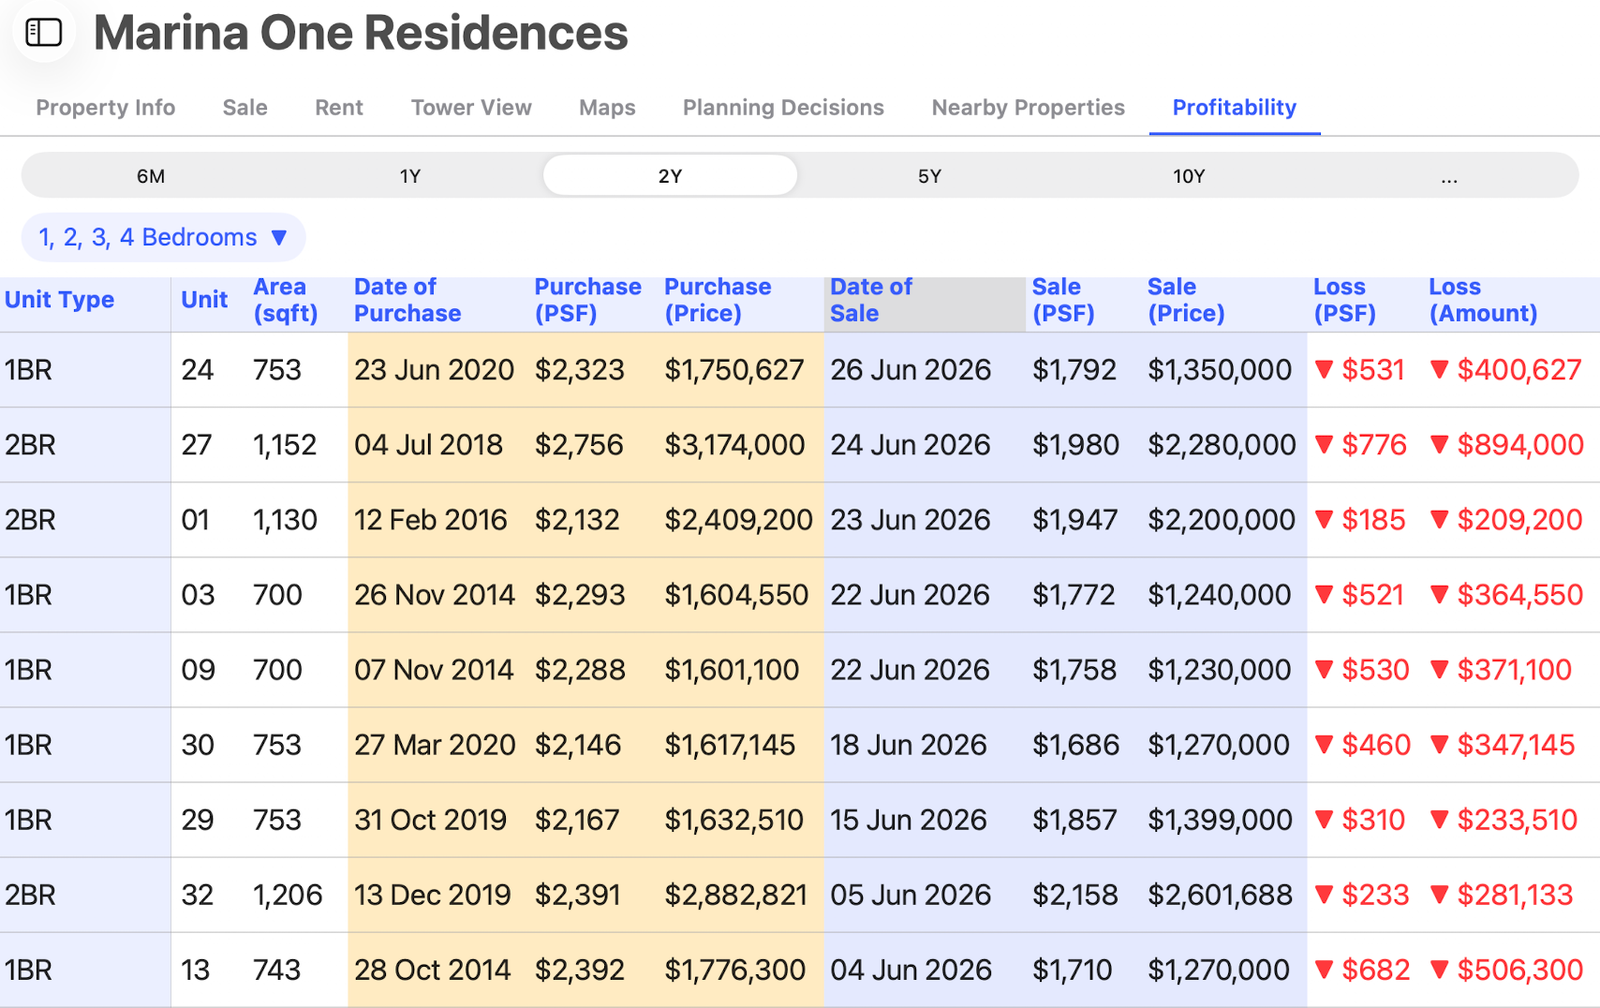Click purchase date 26 Nov 2014
The width and height of the screenshot is (1600, 1008).
point(434,595)
